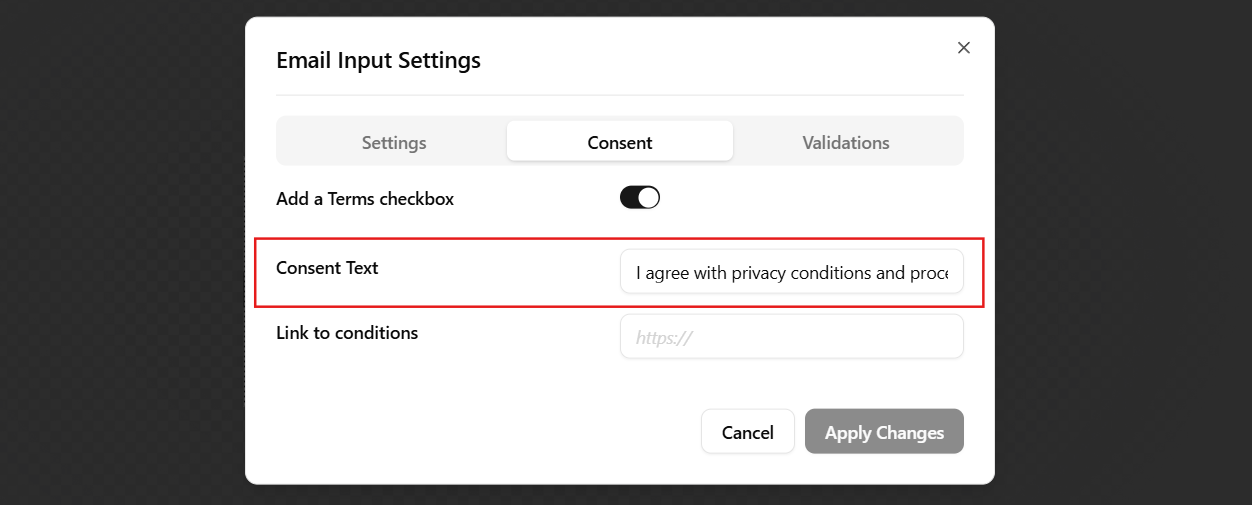Open the Validations tab

(x=845, y=142)
